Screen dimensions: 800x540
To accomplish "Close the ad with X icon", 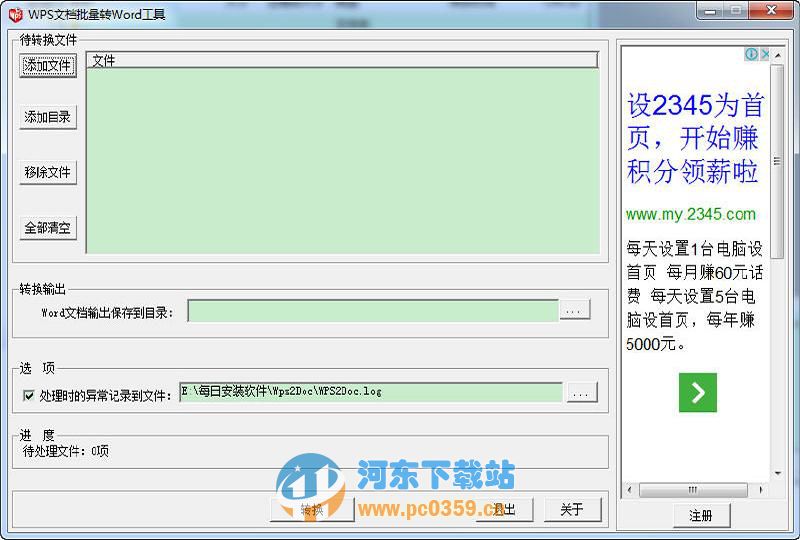I will 765,54.
